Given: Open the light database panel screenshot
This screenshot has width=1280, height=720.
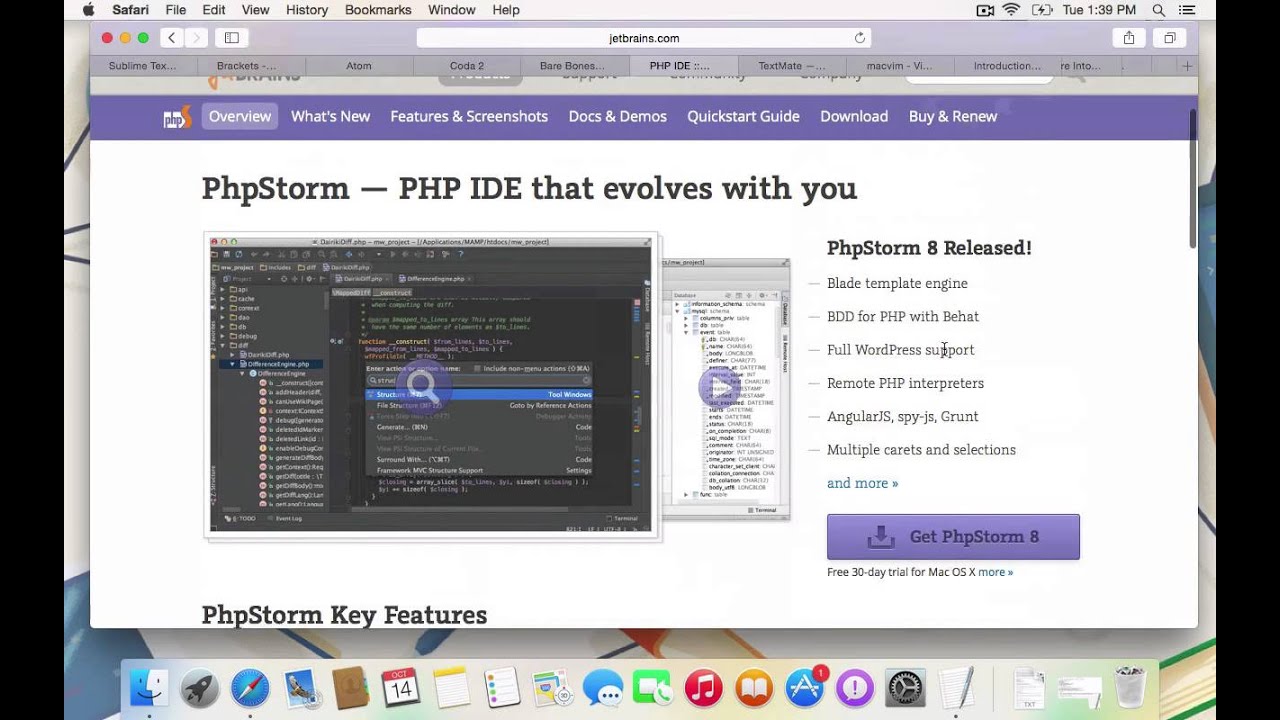Looking at the screenshot, I should [725, 388].
